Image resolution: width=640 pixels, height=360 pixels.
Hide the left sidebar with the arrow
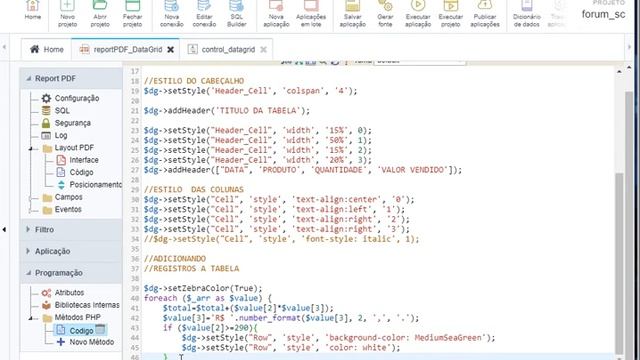4,229
